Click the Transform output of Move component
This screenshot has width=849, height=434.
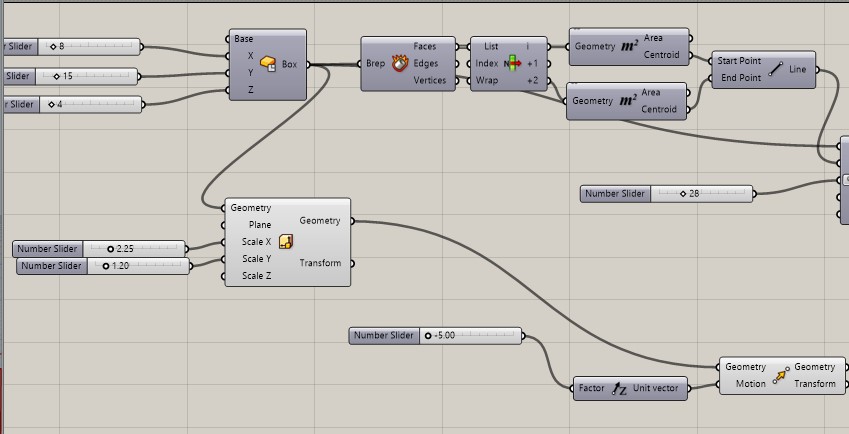click(x=815, y=384)
